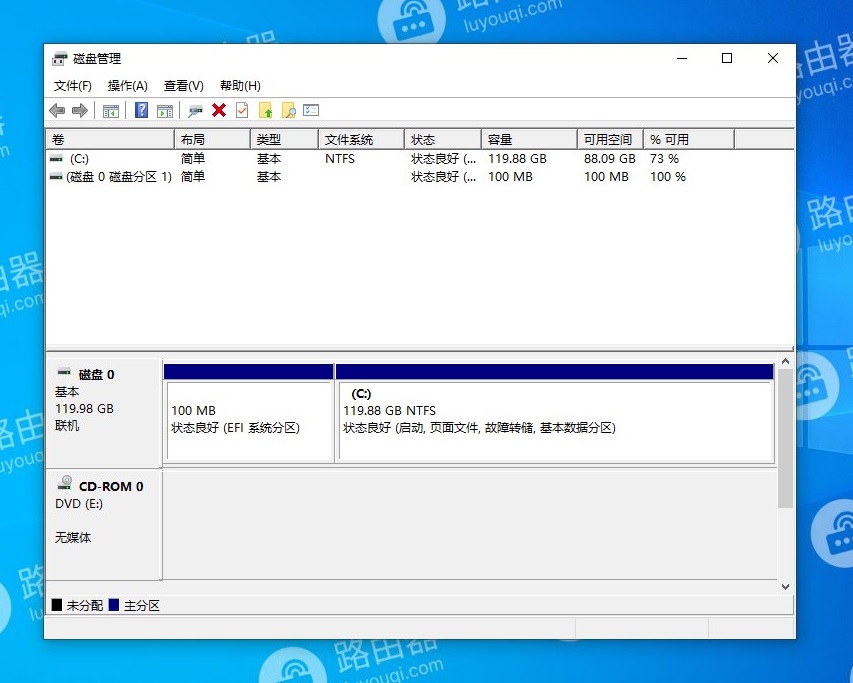The width and height of the screenshot is (853, 683).
Task: Click the 联机 online status text
Action: [x=67, y=426]
